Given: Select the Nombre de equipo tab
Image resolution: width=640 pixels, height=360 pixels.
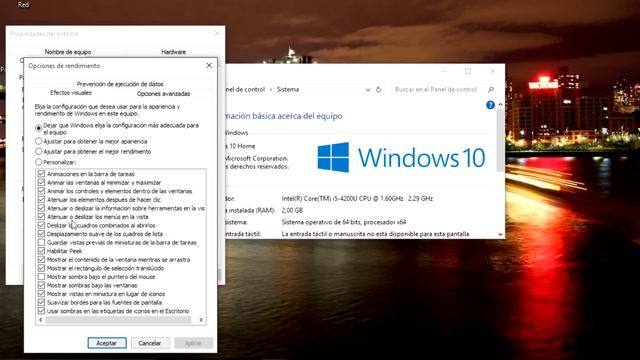Looking at the screenshot, I should click(x=68, y=52).
